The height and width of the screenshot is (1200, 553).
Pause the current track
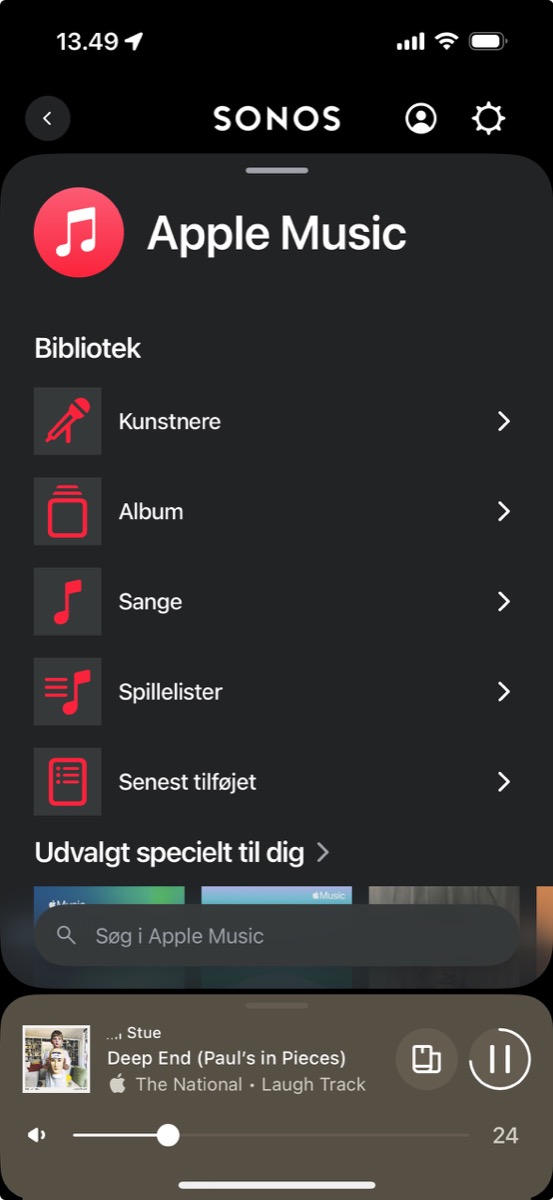(x=500, y=1058)
